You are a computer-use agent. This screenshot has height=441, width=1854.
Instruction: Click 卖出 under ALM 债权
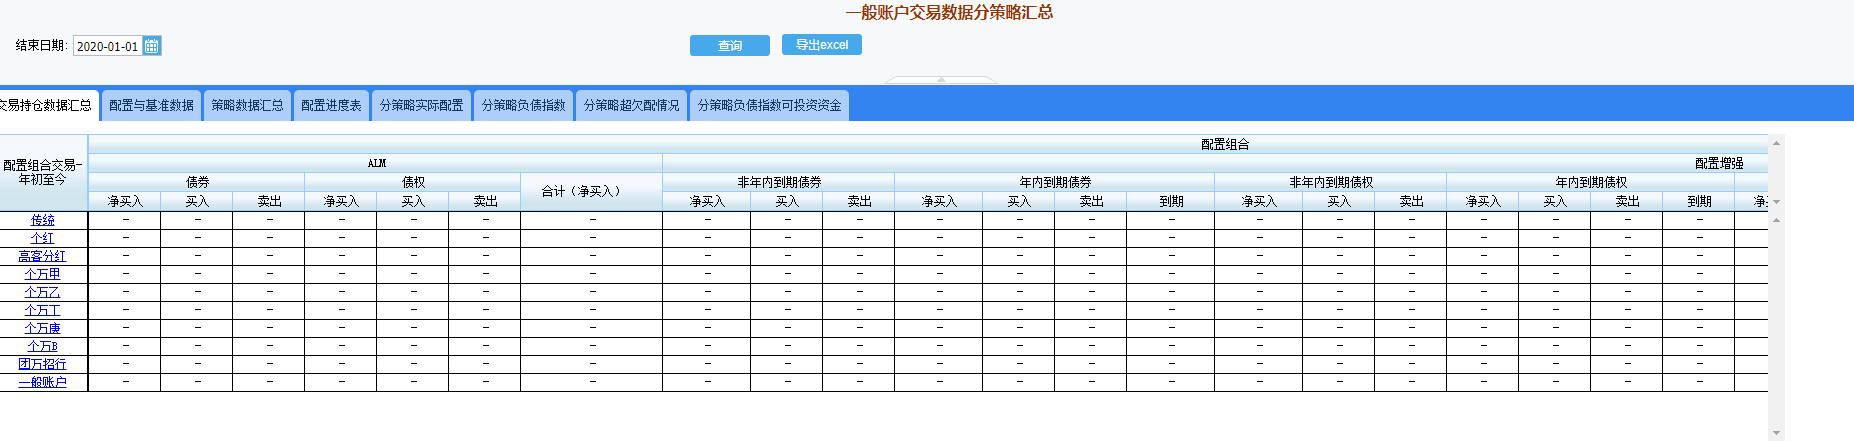(x=485, y=201)
